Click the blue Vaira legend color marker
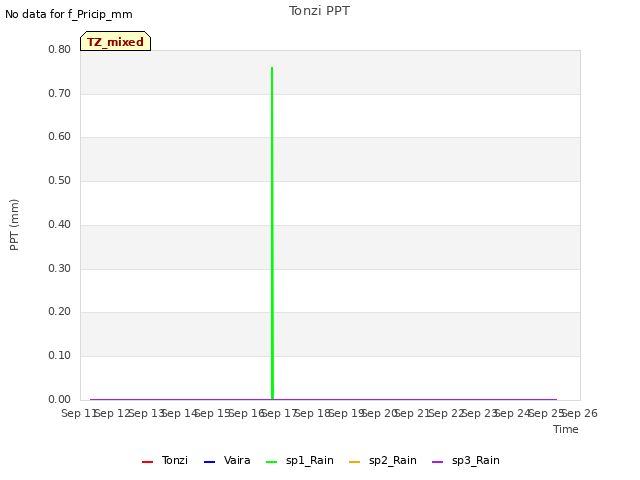Image resolution: width=640 pixels, height=480 pixels. 209,462
